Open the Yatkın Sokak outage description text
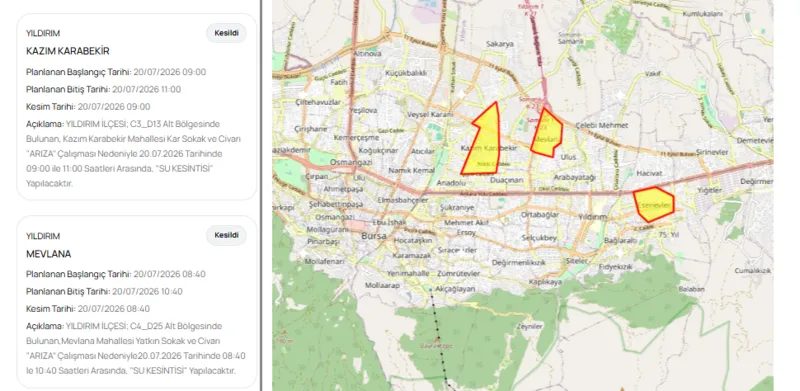This screenshot has width=800, height=391. tap(136, 348)
